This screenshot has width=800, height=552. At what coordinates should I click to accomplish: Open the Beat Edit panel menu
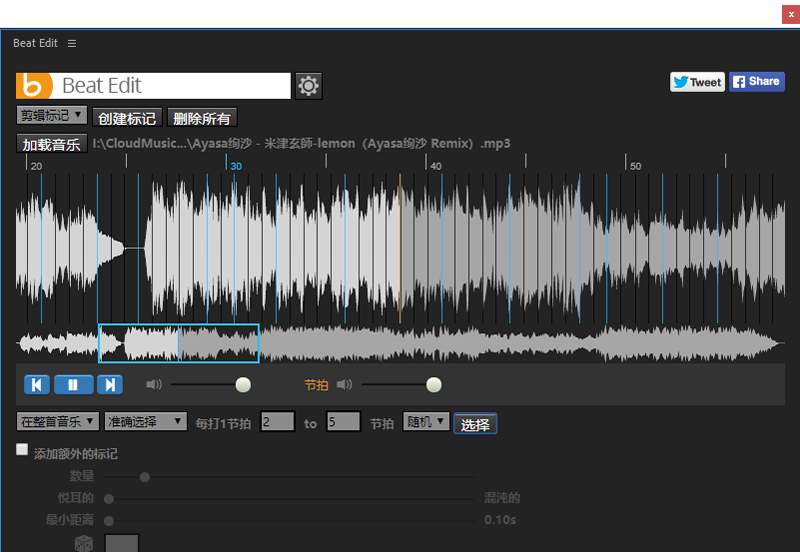pos(72,43)
